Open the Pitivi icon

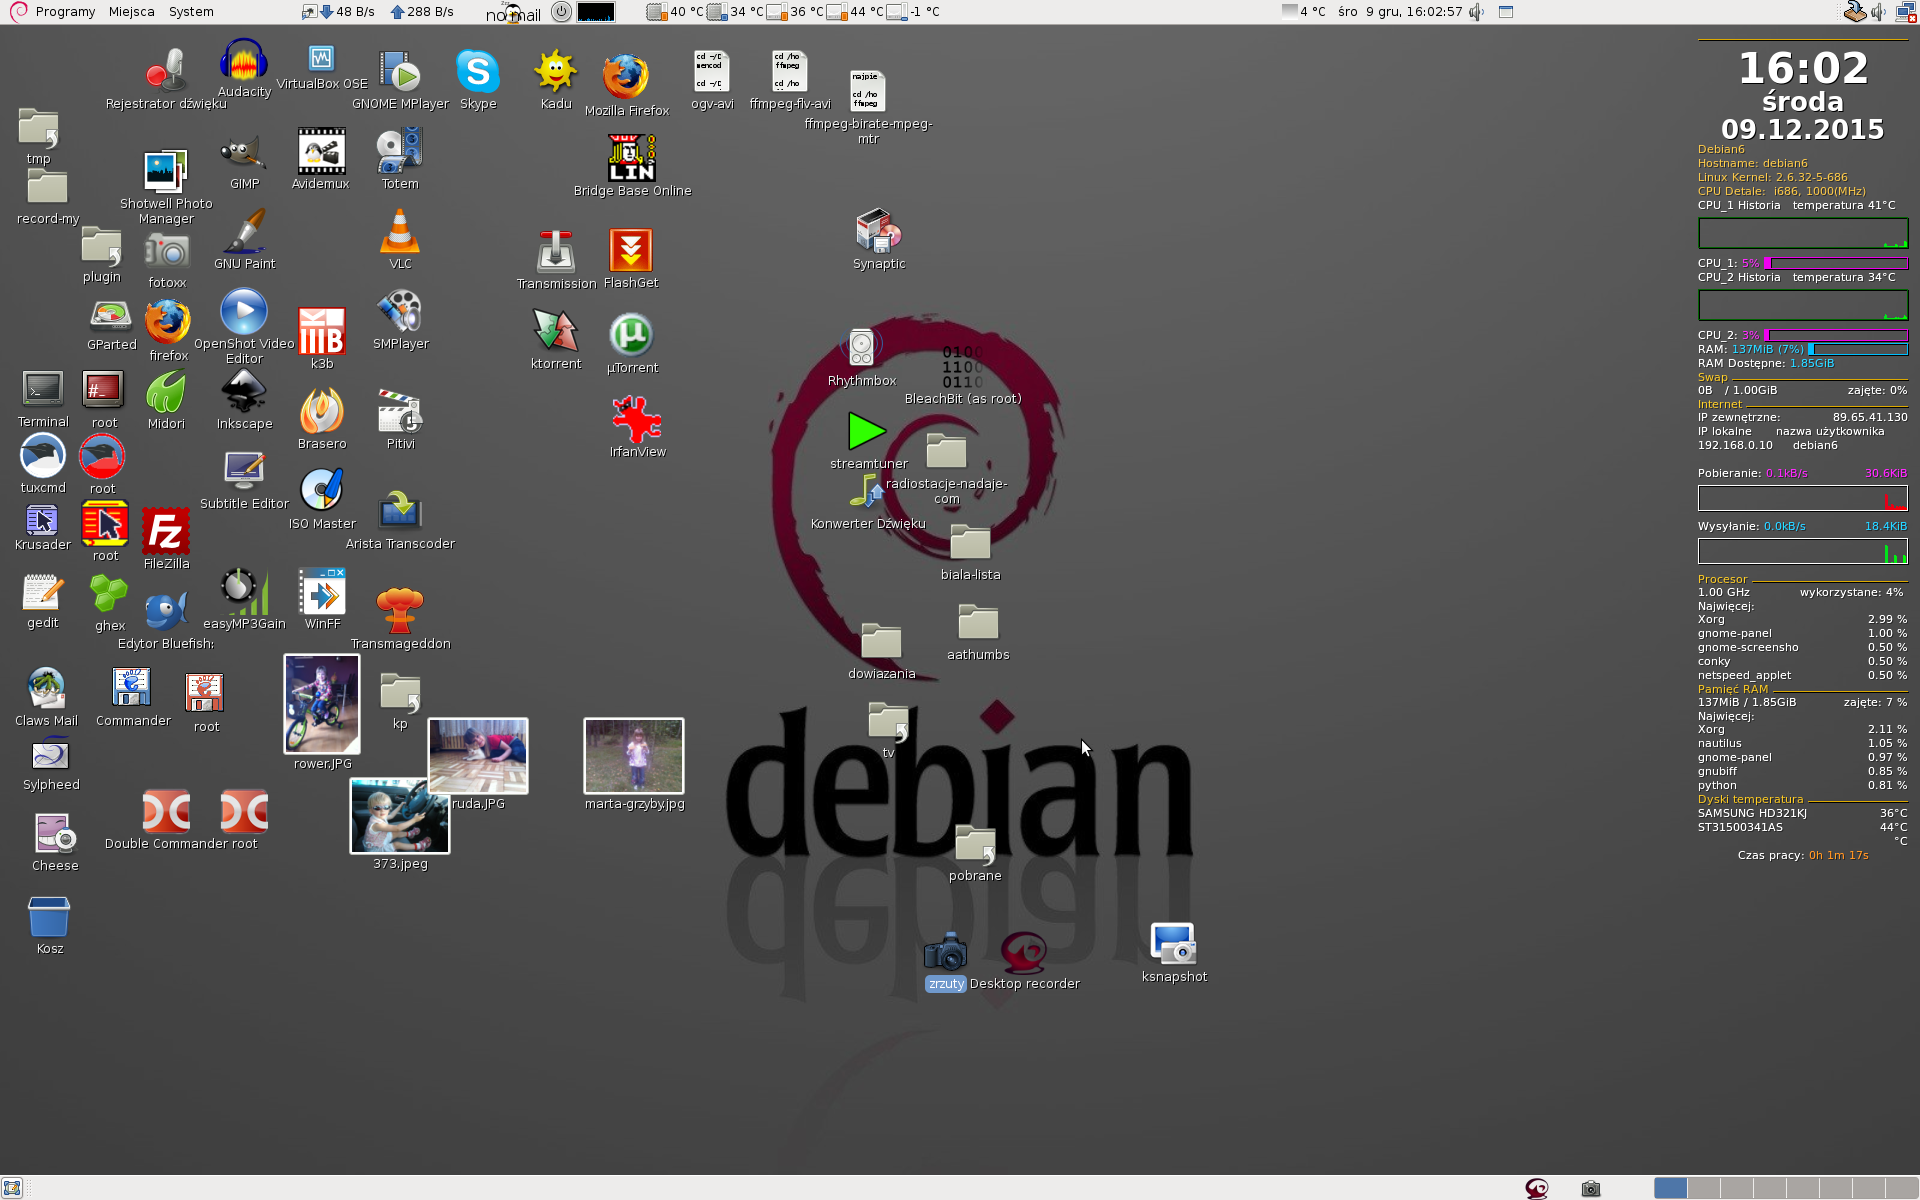point(400,411)
